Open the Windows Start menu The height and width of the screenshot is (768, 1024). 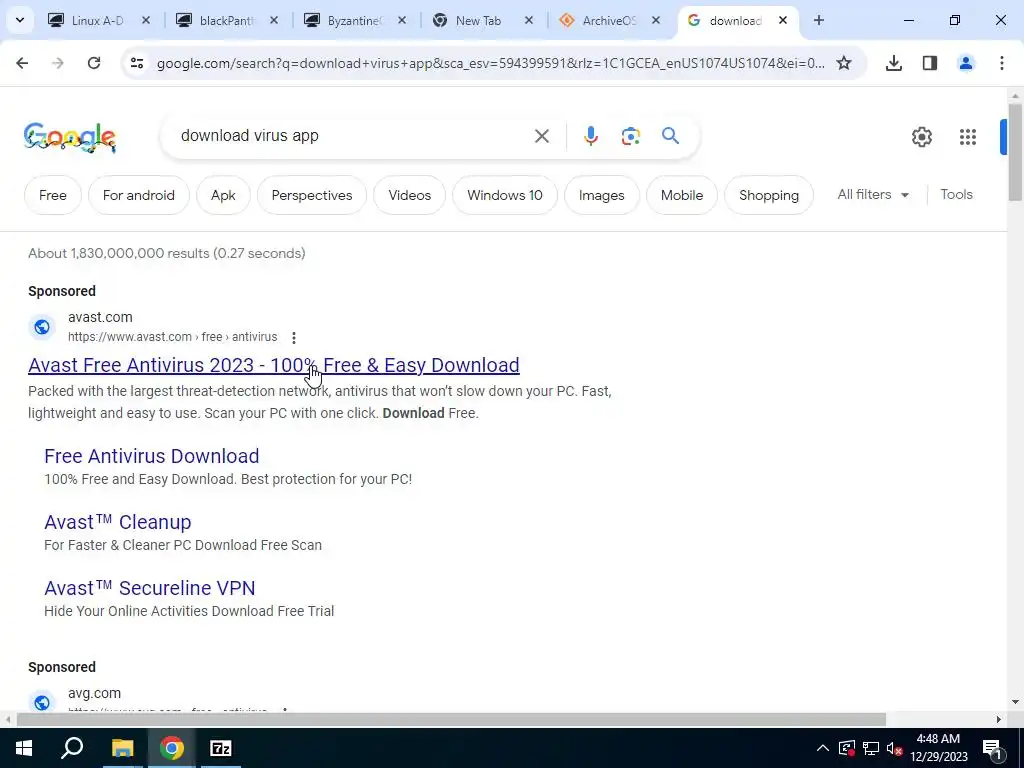pos(24,748)
